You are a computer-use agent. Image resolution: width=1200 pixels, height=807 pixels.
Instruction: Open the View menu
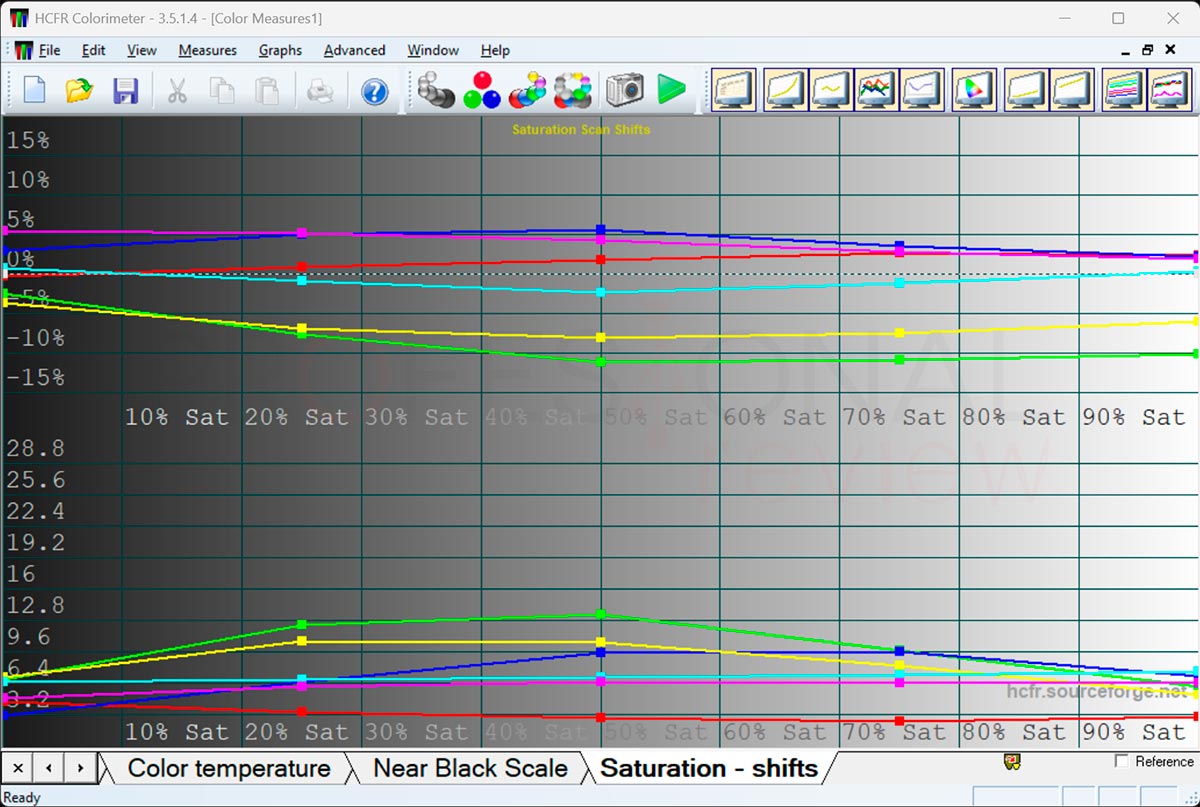click(x=142, y=50)
